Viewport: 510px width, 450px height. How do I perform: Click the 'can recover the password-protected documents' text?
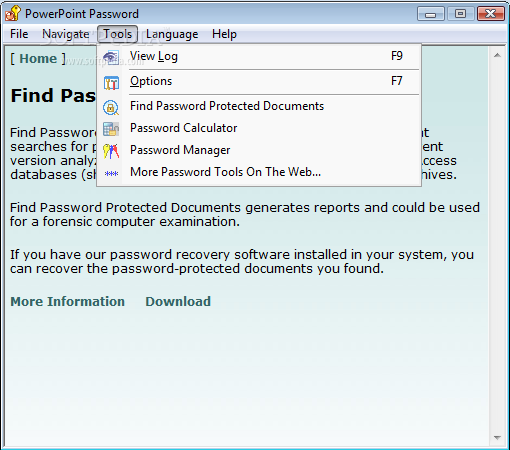(161, 269)
